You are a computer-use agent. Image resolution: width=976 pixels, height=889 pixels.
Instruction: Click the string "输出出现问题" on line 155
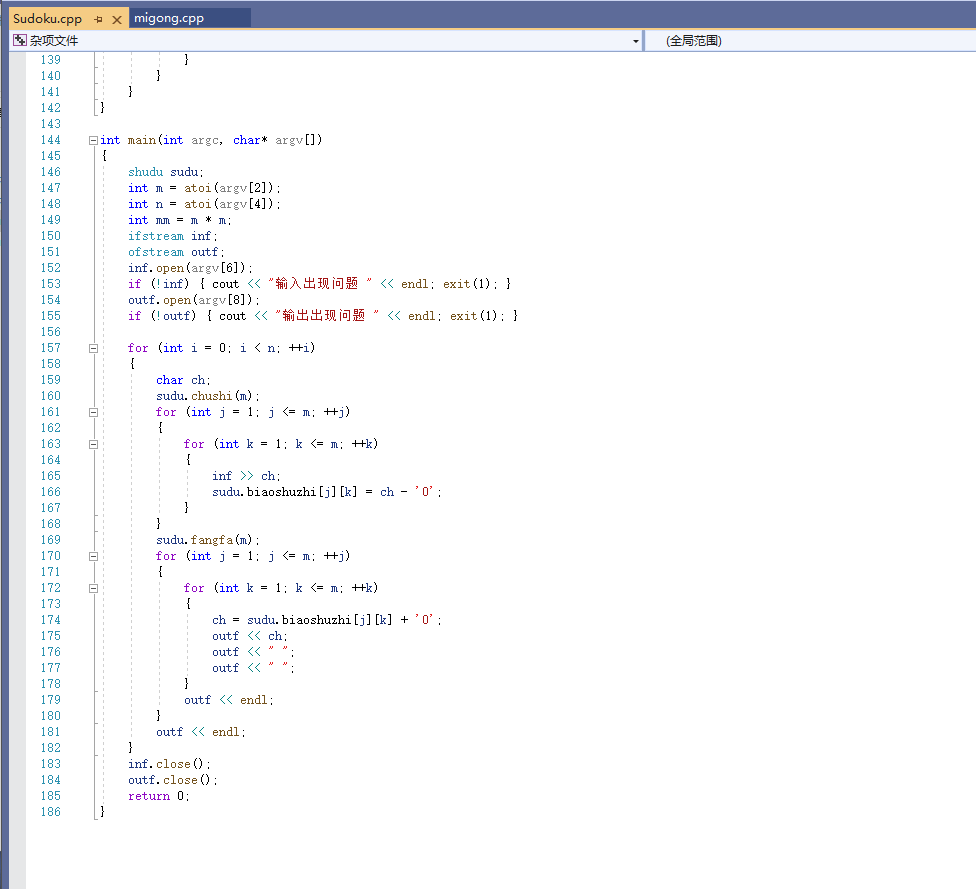coord(327,316)
